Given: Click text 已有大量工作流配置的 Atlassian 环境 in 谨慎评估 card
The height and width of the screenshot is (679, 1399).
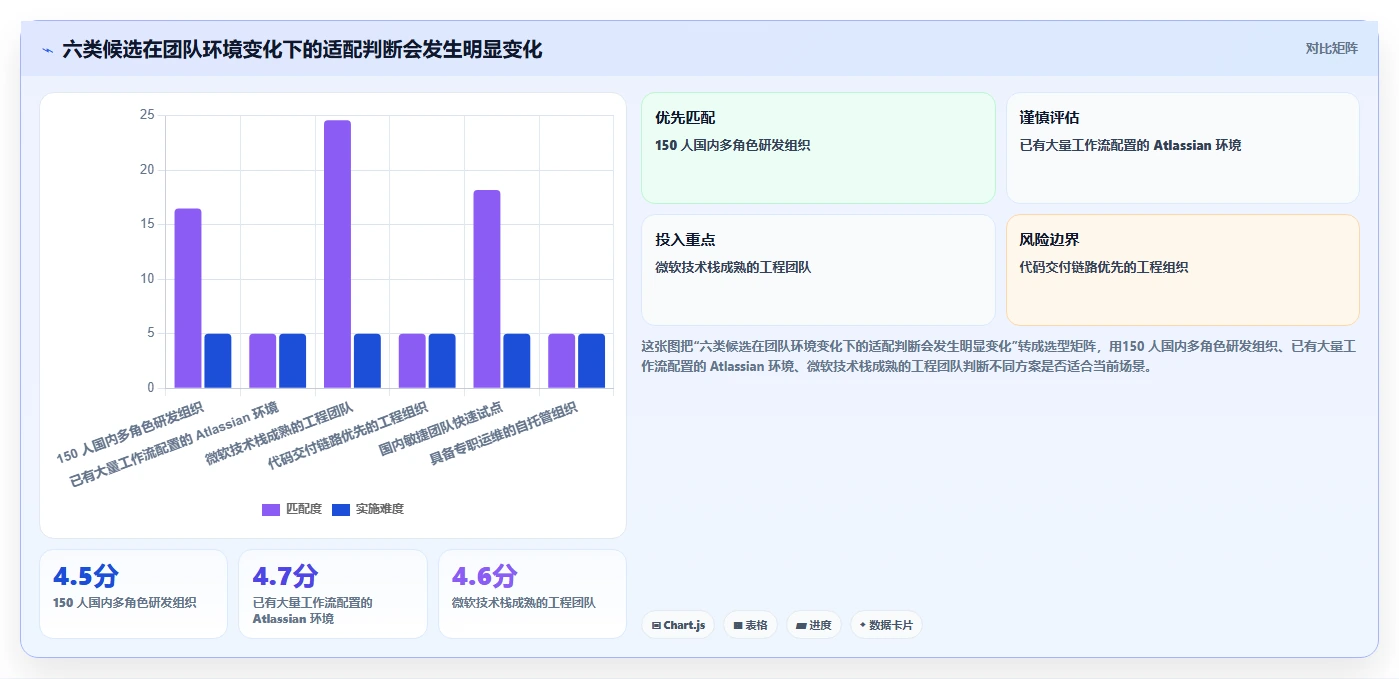Looking at the screenshot, I should tap(1130, 145).
